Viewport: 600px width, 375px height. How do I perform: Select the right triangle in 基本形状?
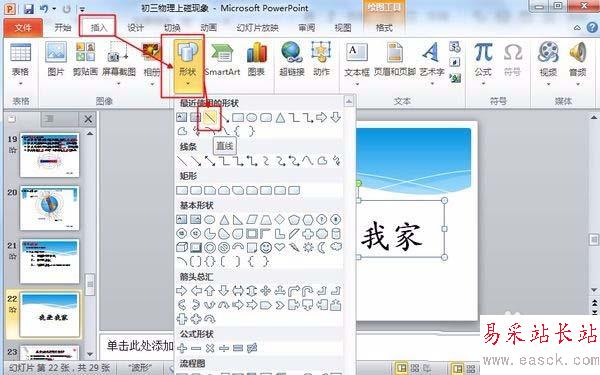click(238, 219)
